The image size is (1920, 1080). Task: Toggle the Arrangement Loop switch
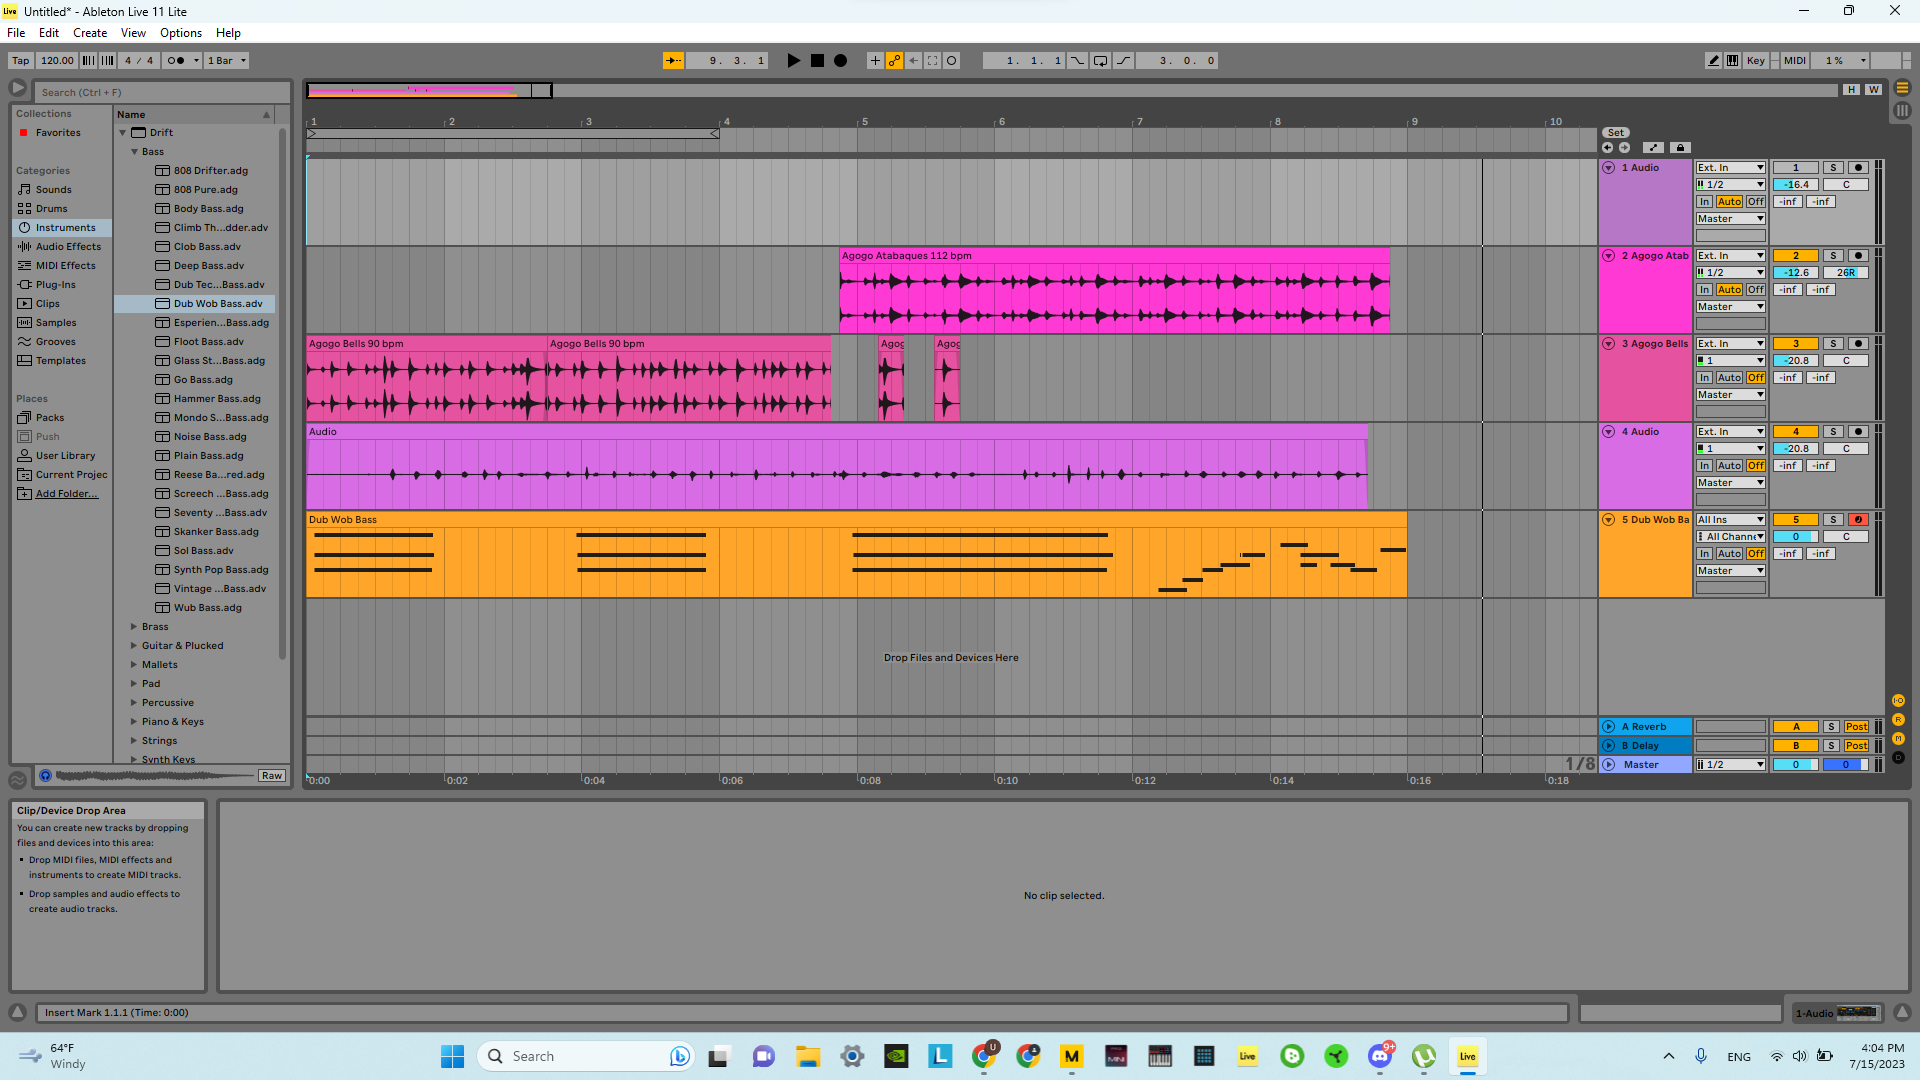coord(1100,61)
